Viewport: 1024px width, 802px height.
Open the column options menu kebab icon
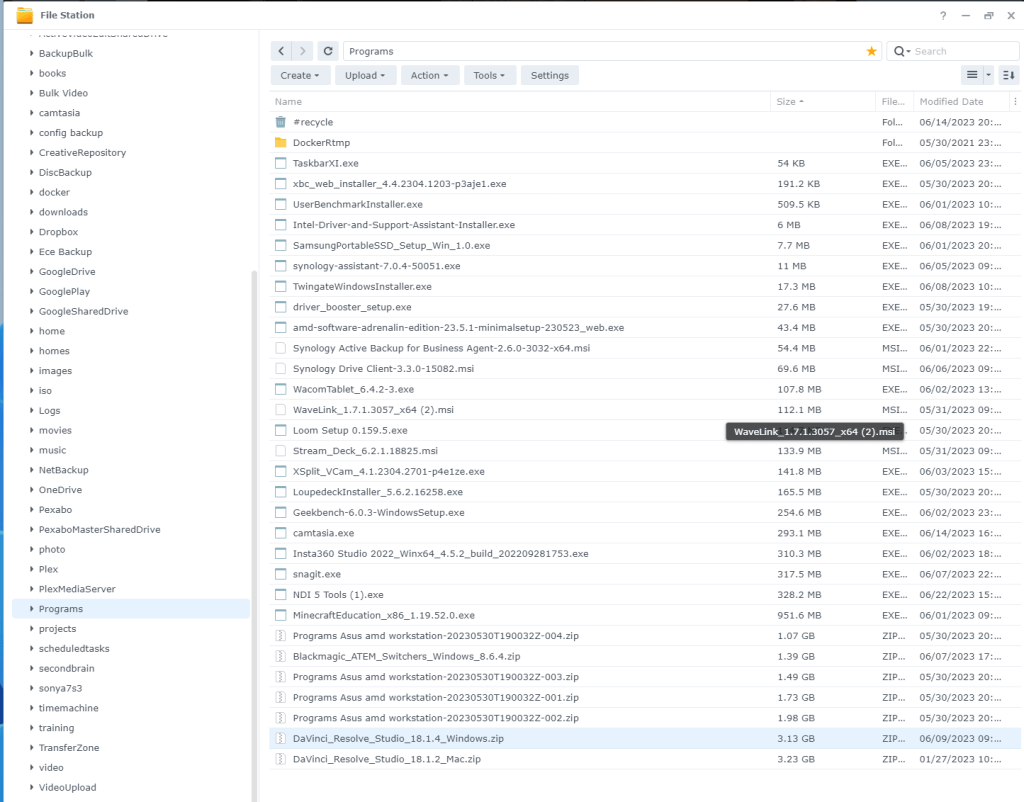pos(1015,101)
